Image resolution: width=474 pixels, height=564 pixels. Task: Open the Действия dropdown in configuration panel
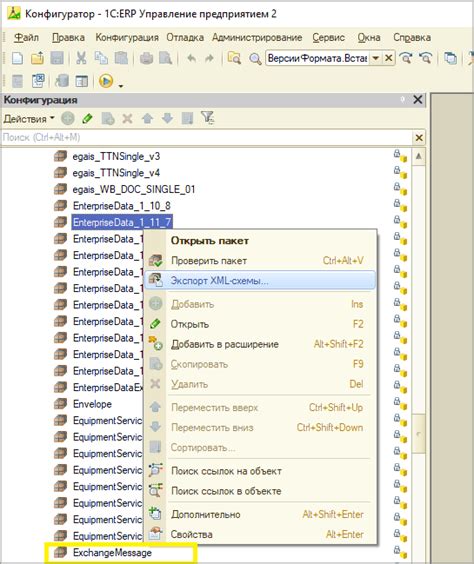(x=29, y=119)
